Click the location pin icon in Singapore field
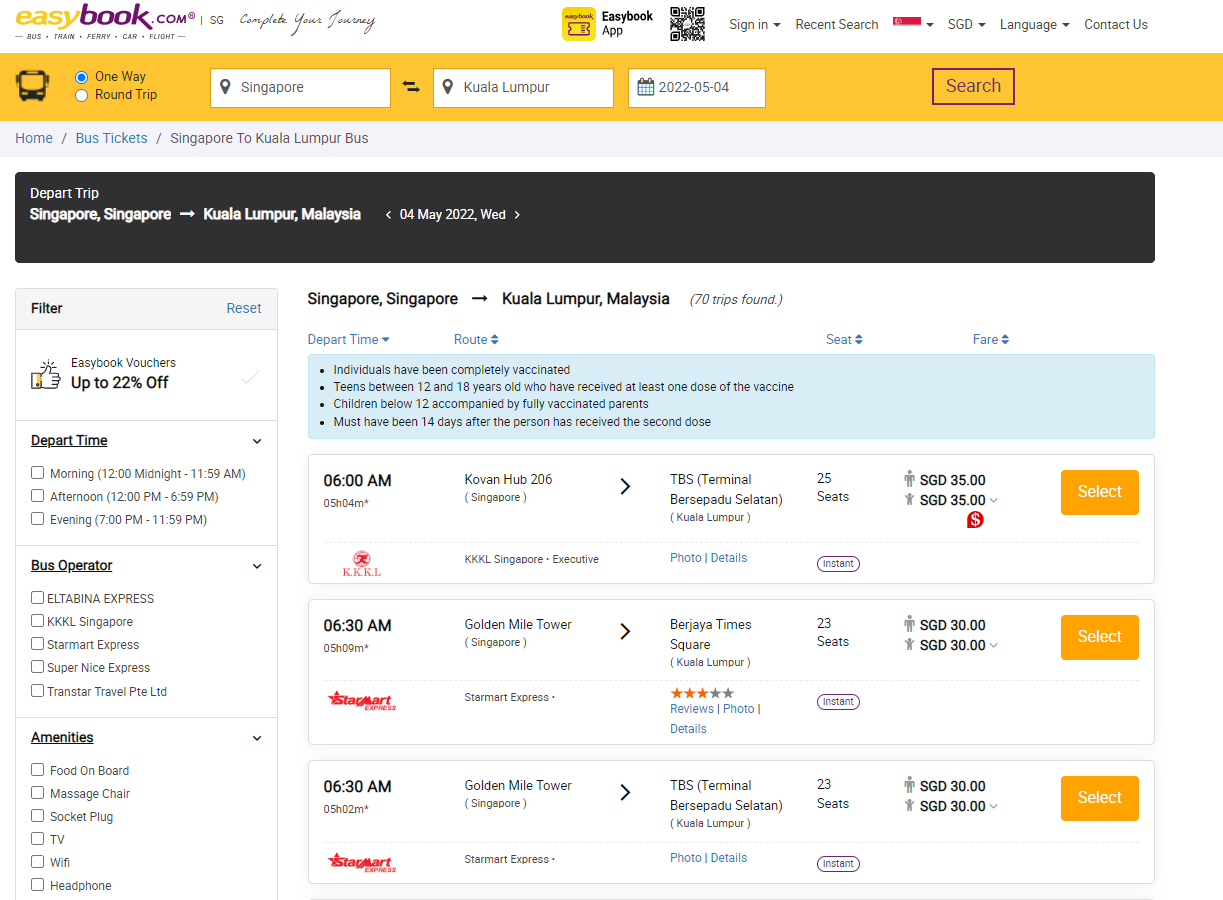Screen dimensions: 1223x900 [224, 87]
